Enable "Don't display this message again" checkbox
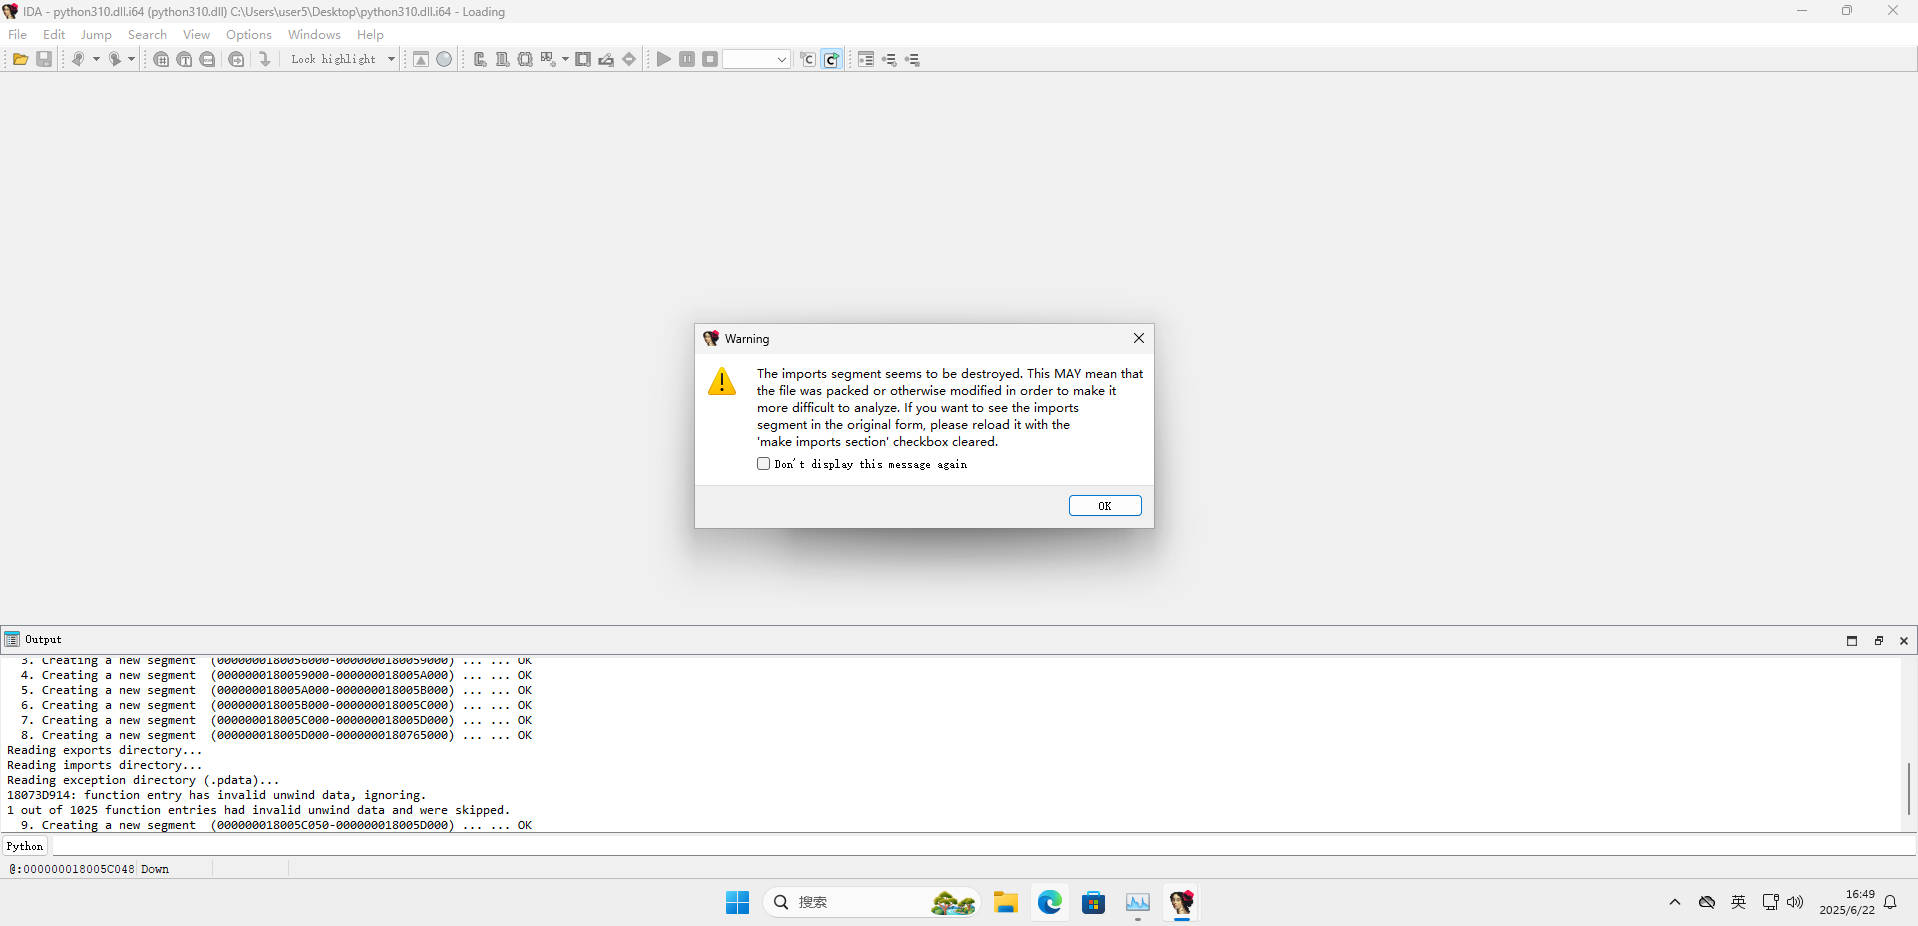 [764, 464]
